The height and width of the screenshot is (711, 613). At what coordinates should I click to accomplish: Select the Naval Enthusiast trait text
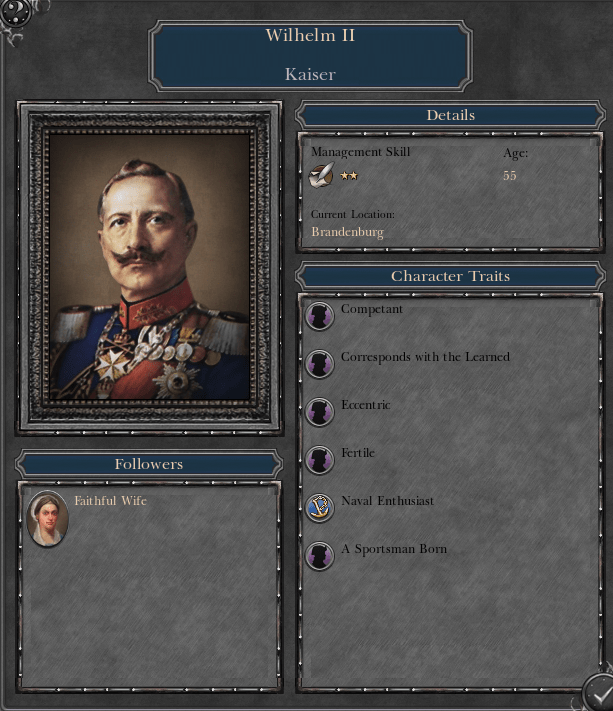click(x=387, y=501)
